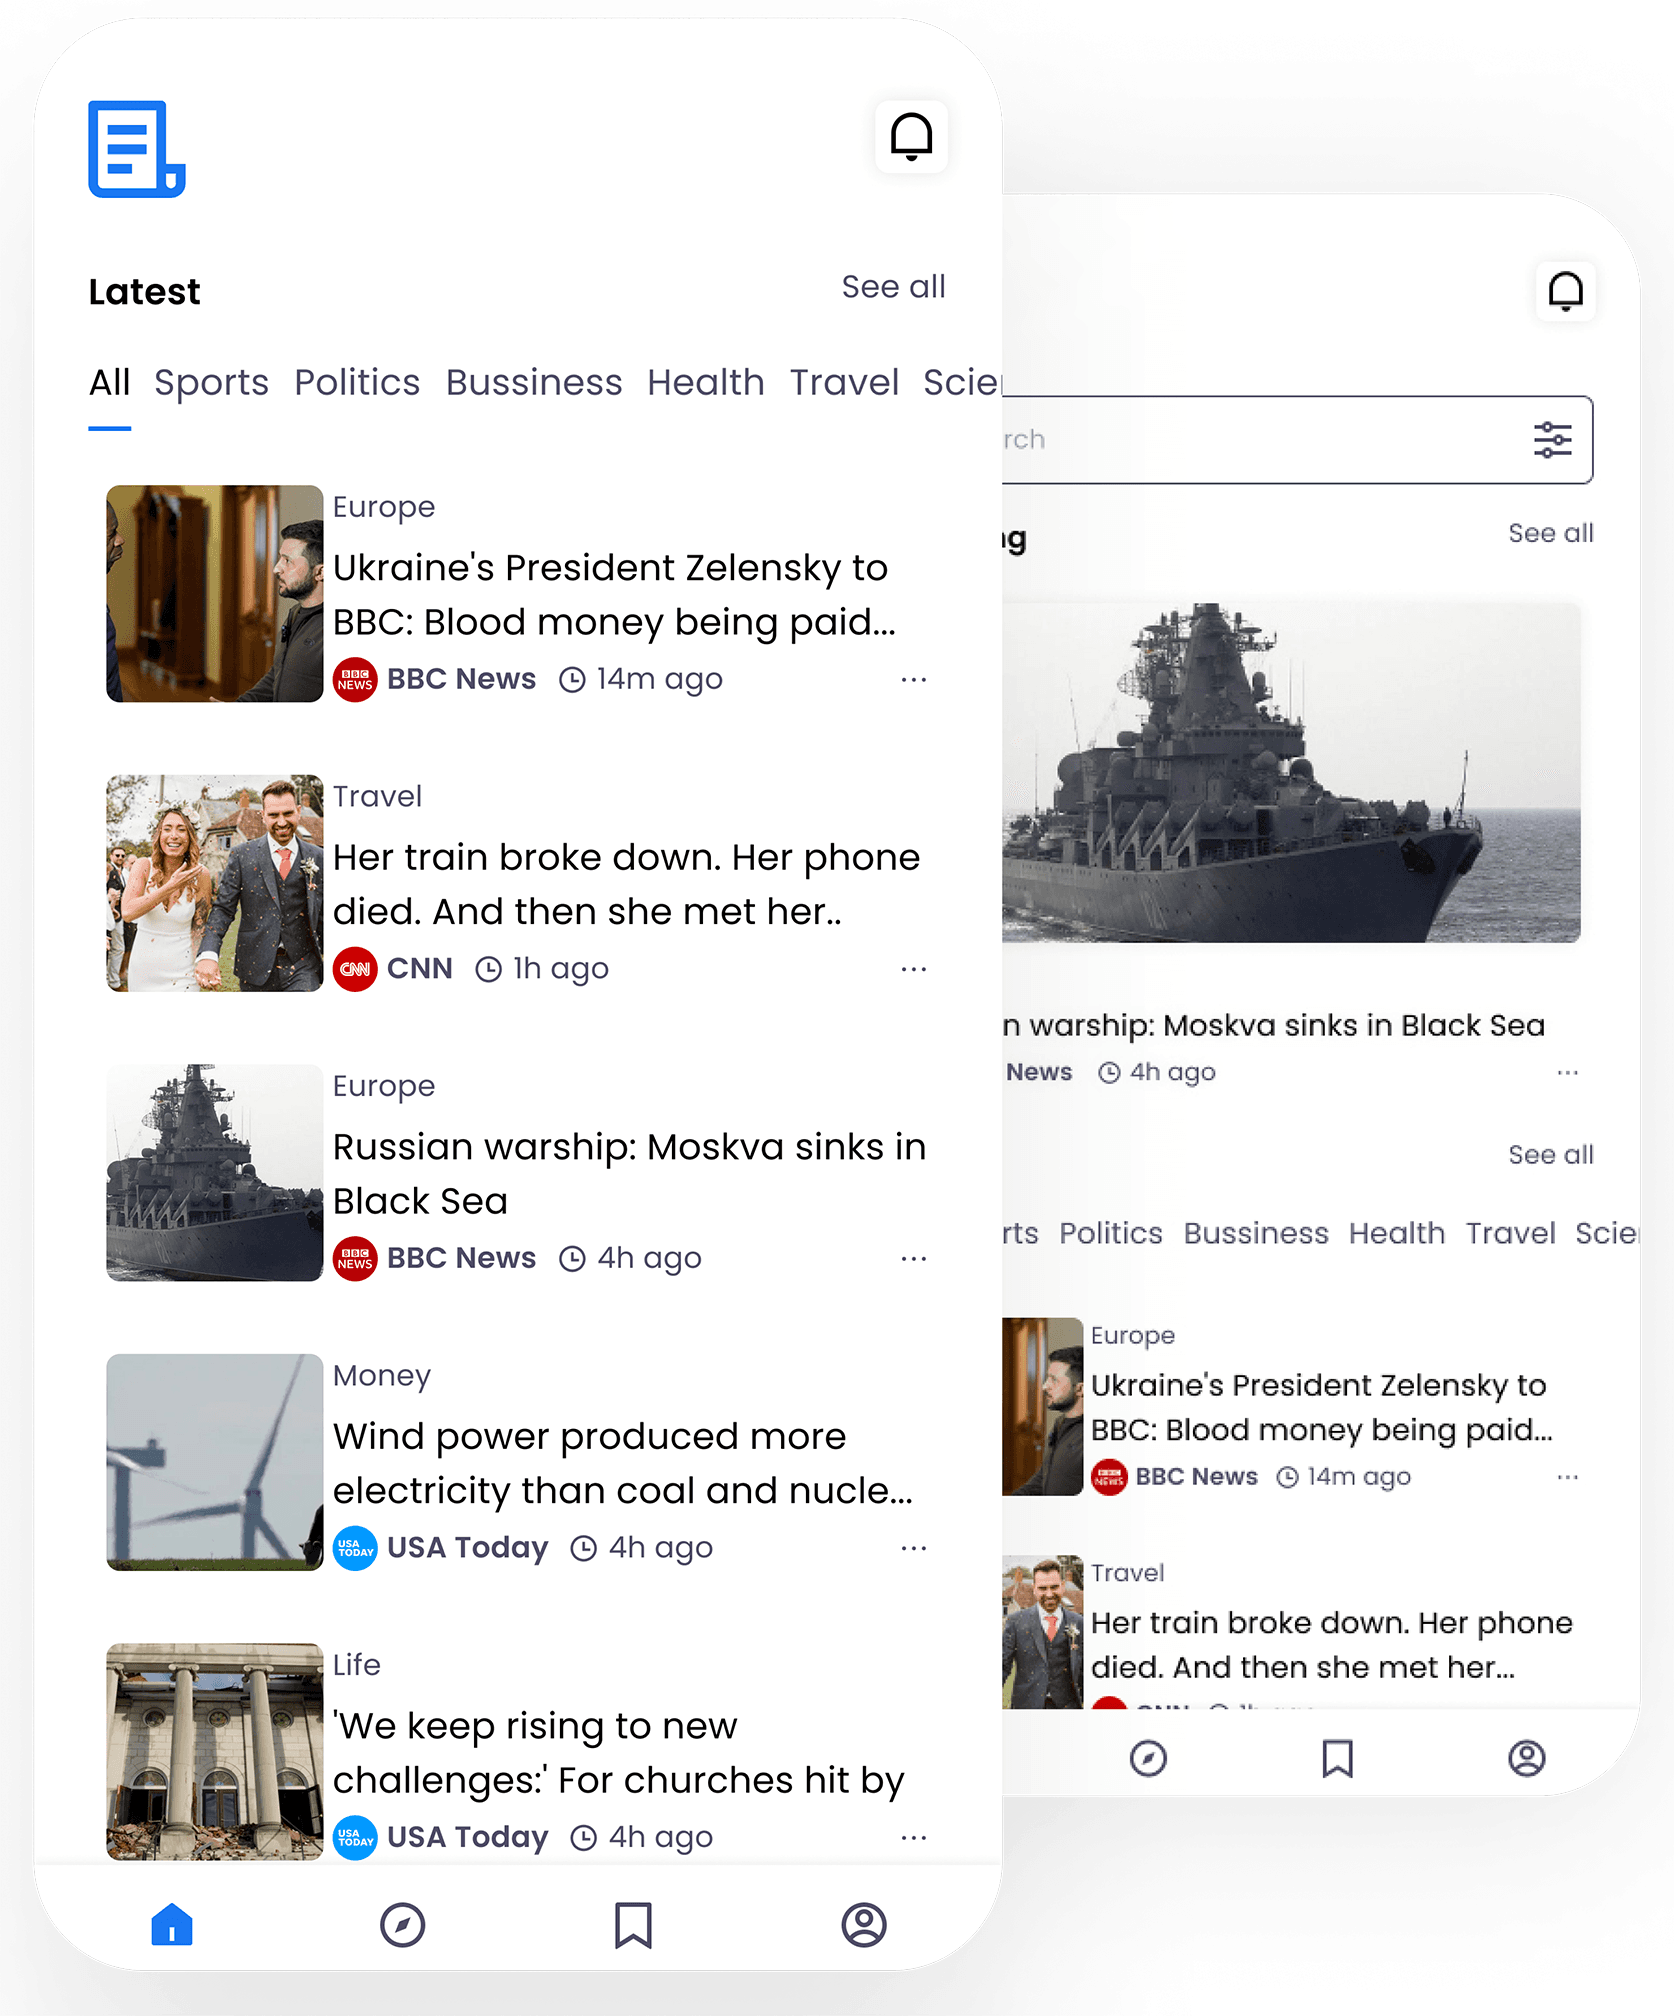Select Health tab on front phone
Screen dimensions: 1674x2016
[x=706, y=383]
